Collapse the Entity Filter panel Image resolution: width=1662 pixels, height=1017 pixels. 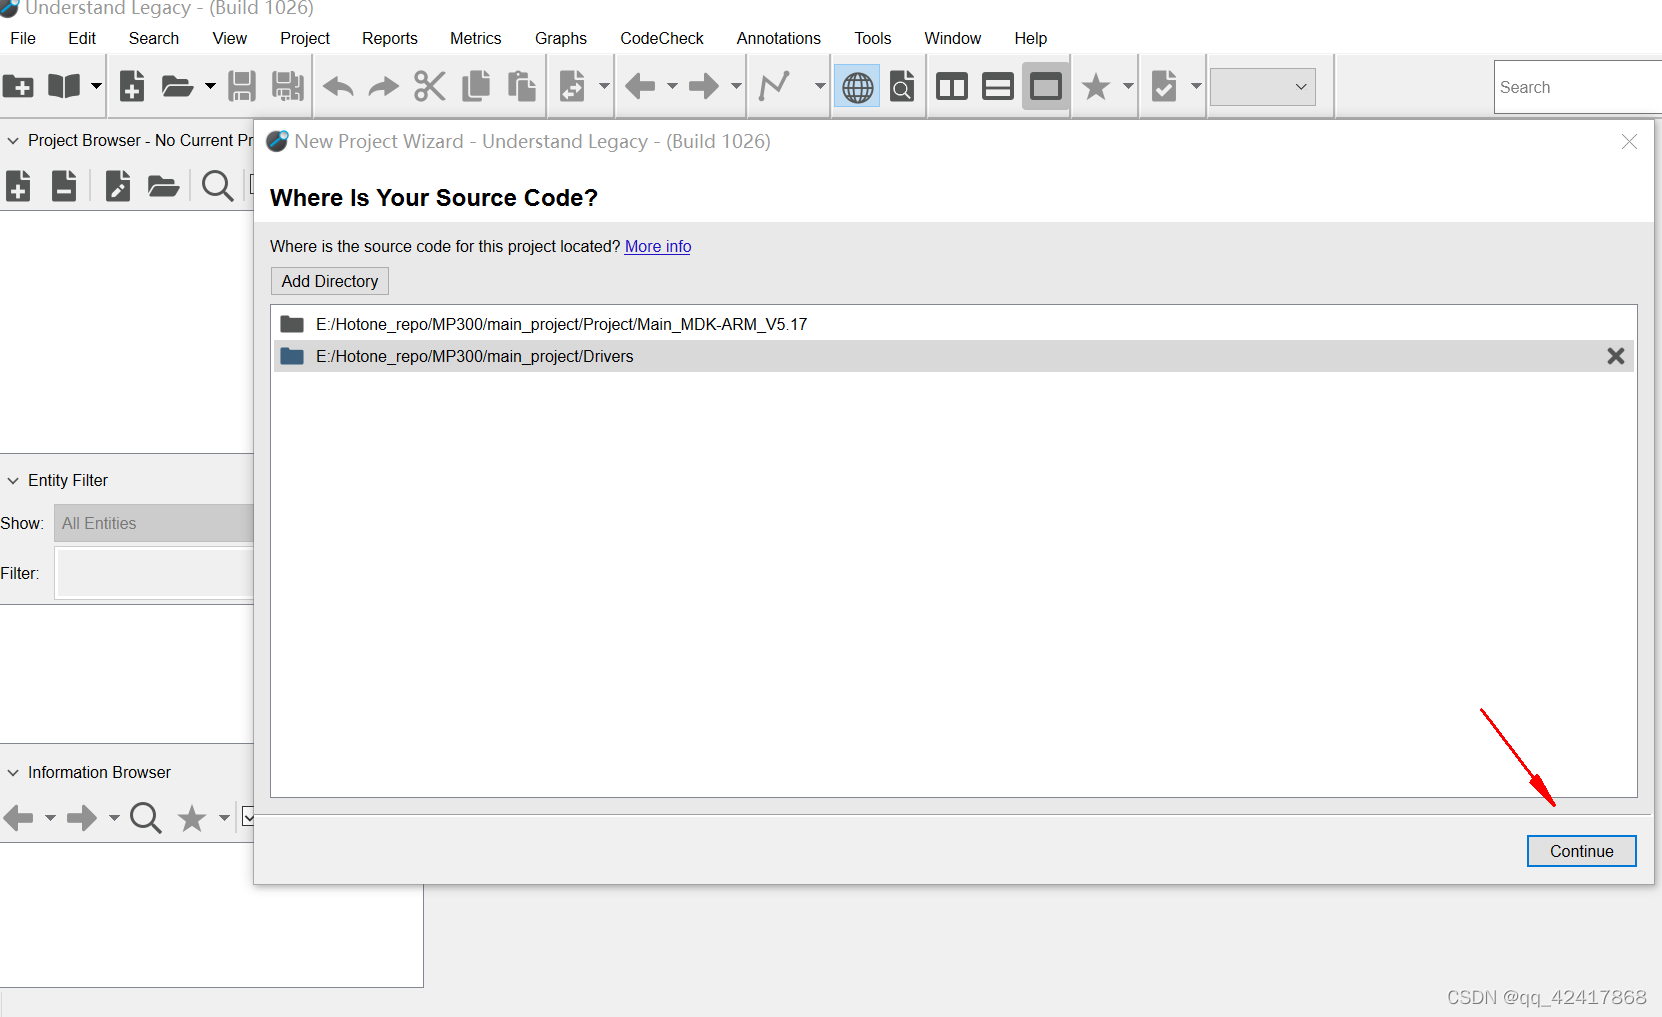13,481
